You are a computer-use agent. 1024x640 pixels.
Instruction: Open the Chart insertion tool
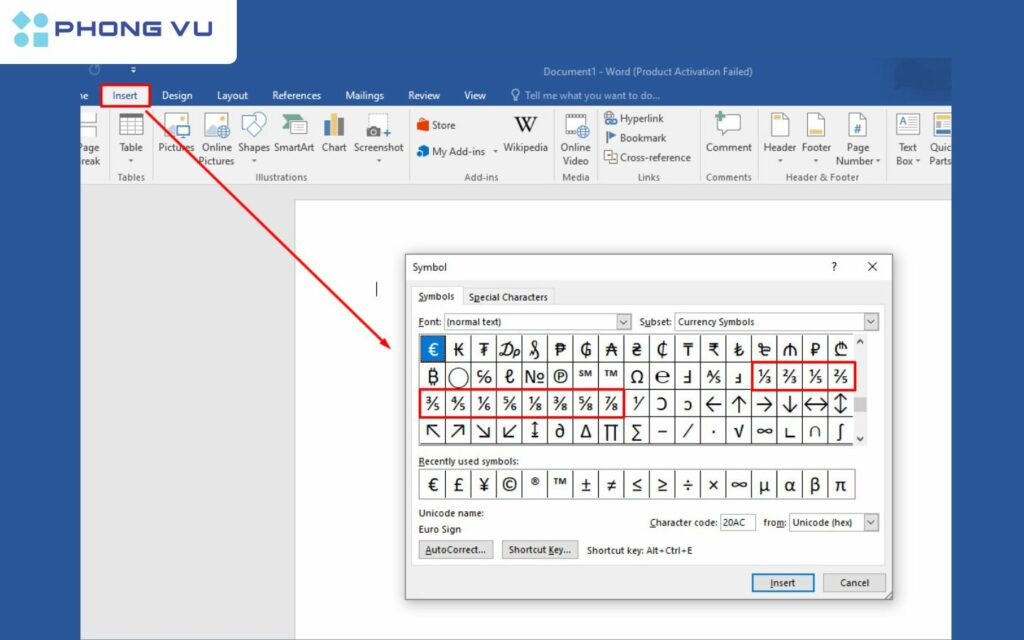click(x=333, y=130)
